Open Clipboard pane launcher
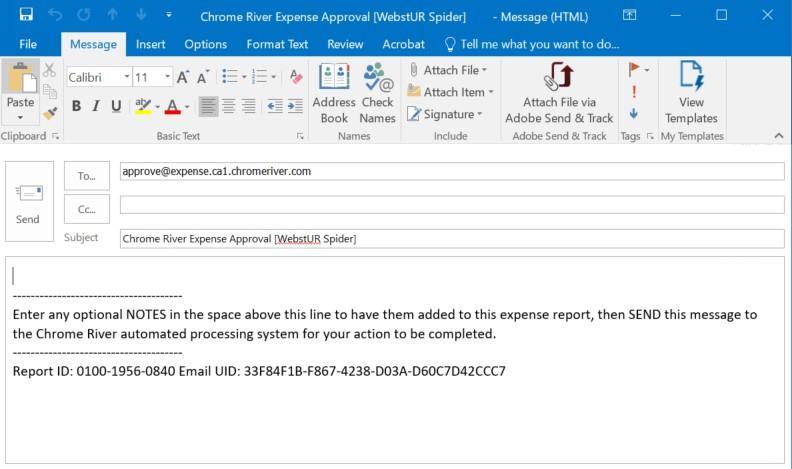The height and width of the screenshot is (469, 792). click(x=56, y=136)
